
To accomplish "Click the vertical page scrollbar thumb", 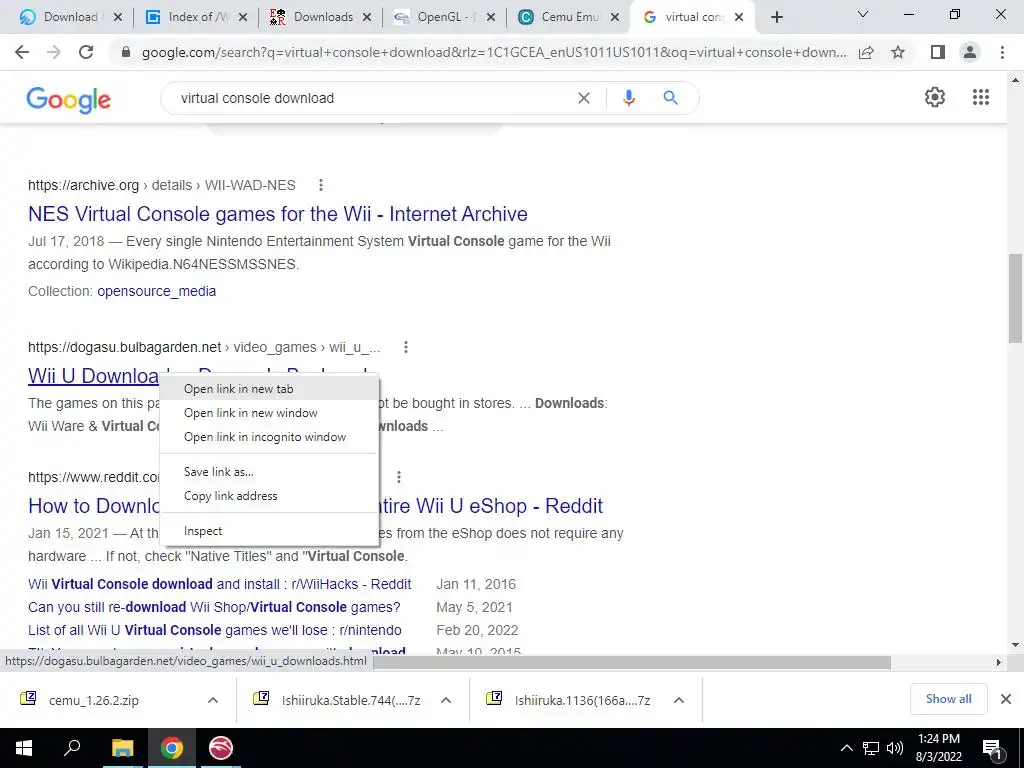I will [1015, 298].
